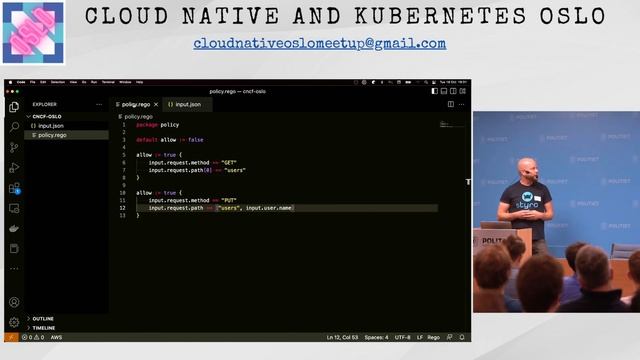The image size is (640, 360).
Task: Close the policy.rego tab
Action: 156,105
